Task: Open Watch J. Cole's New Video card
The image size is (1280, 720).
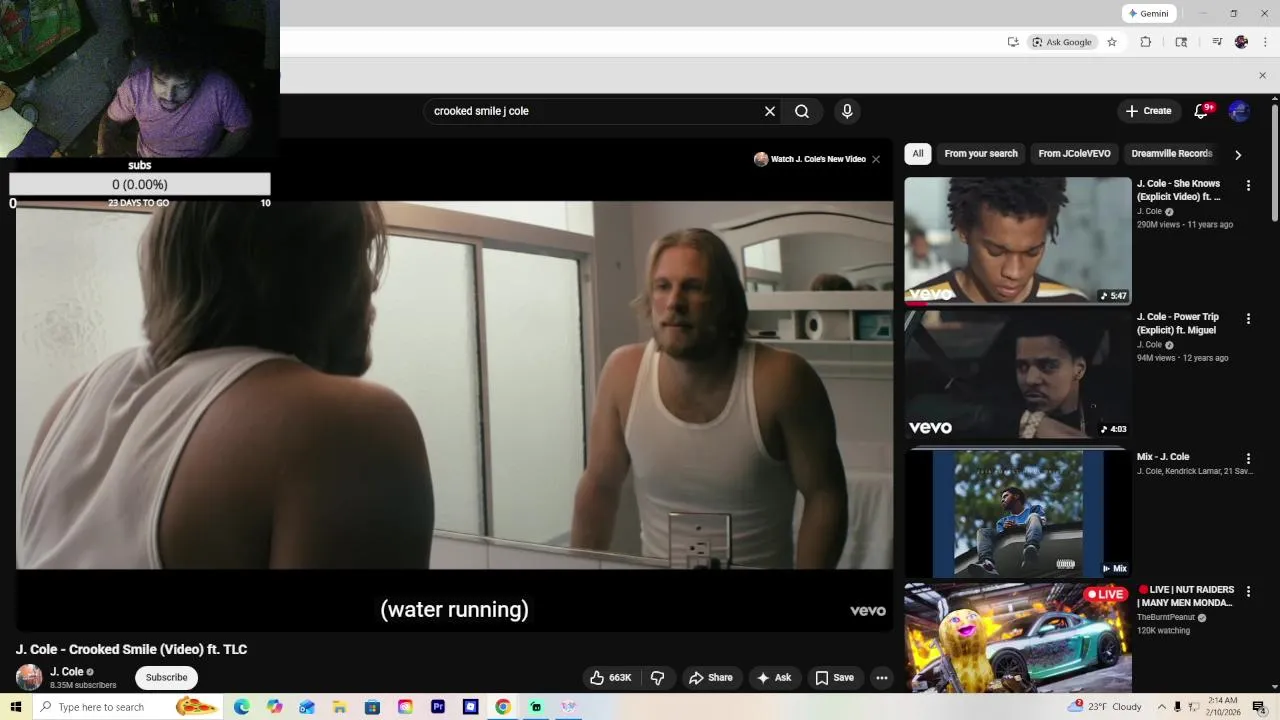Action: [810, 159]
